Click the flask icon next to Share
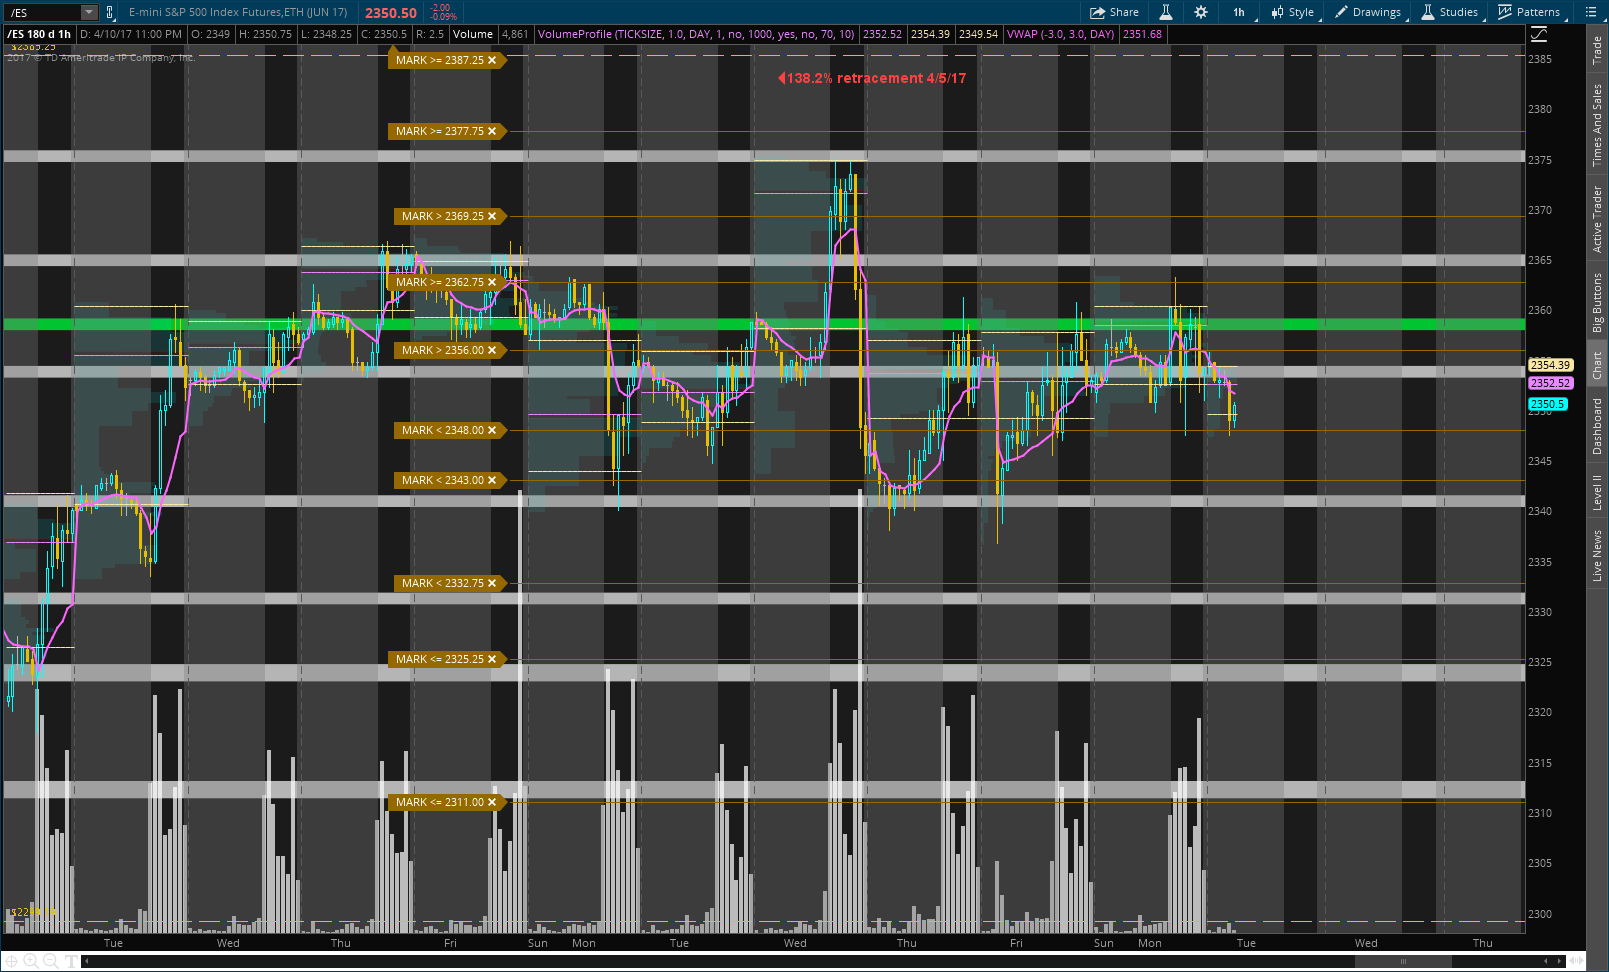 click(x=1166, y=12)
